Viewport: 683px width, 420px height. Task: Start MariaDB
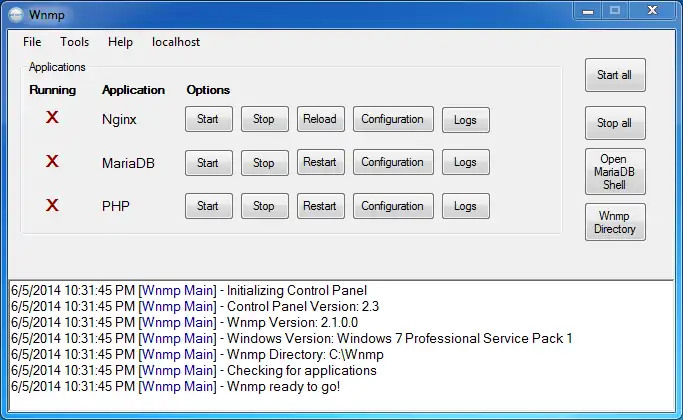click(x=209, y=163)
